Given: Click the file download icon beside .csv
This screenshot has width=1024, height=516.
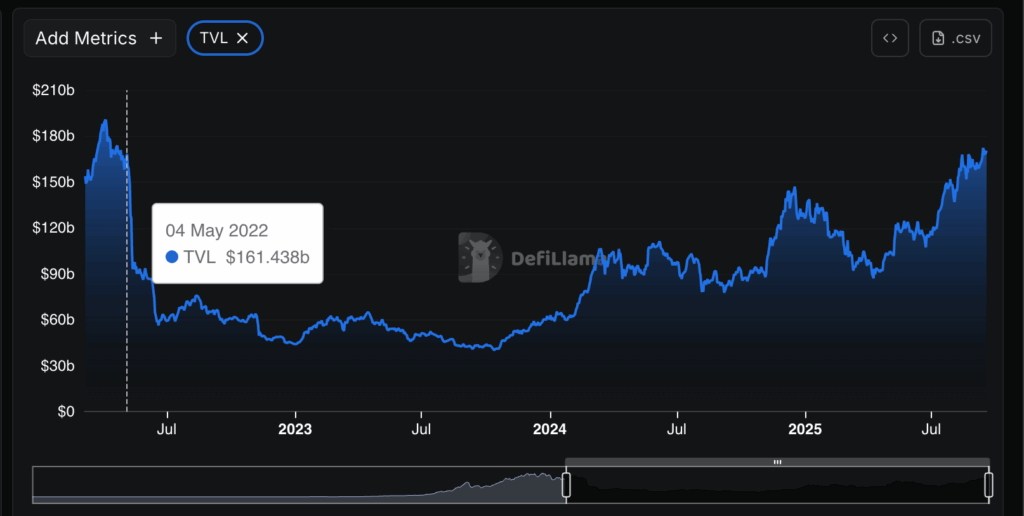Looking at the screenshot, I should pos(938,38).
